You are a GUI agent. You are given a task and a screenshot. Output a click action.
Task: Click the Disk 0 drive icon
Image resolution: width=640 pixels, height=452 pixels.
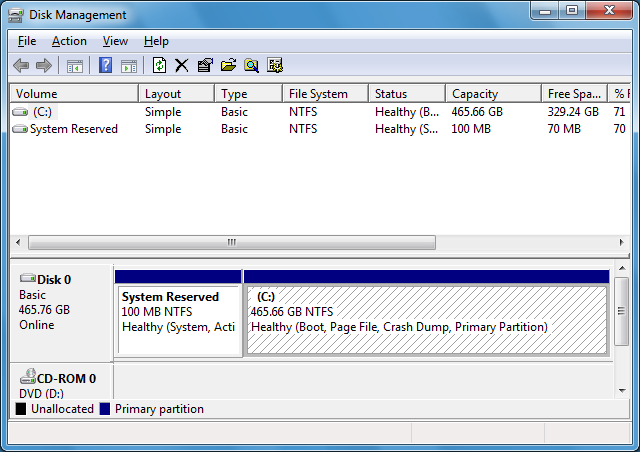coord(28,278)
